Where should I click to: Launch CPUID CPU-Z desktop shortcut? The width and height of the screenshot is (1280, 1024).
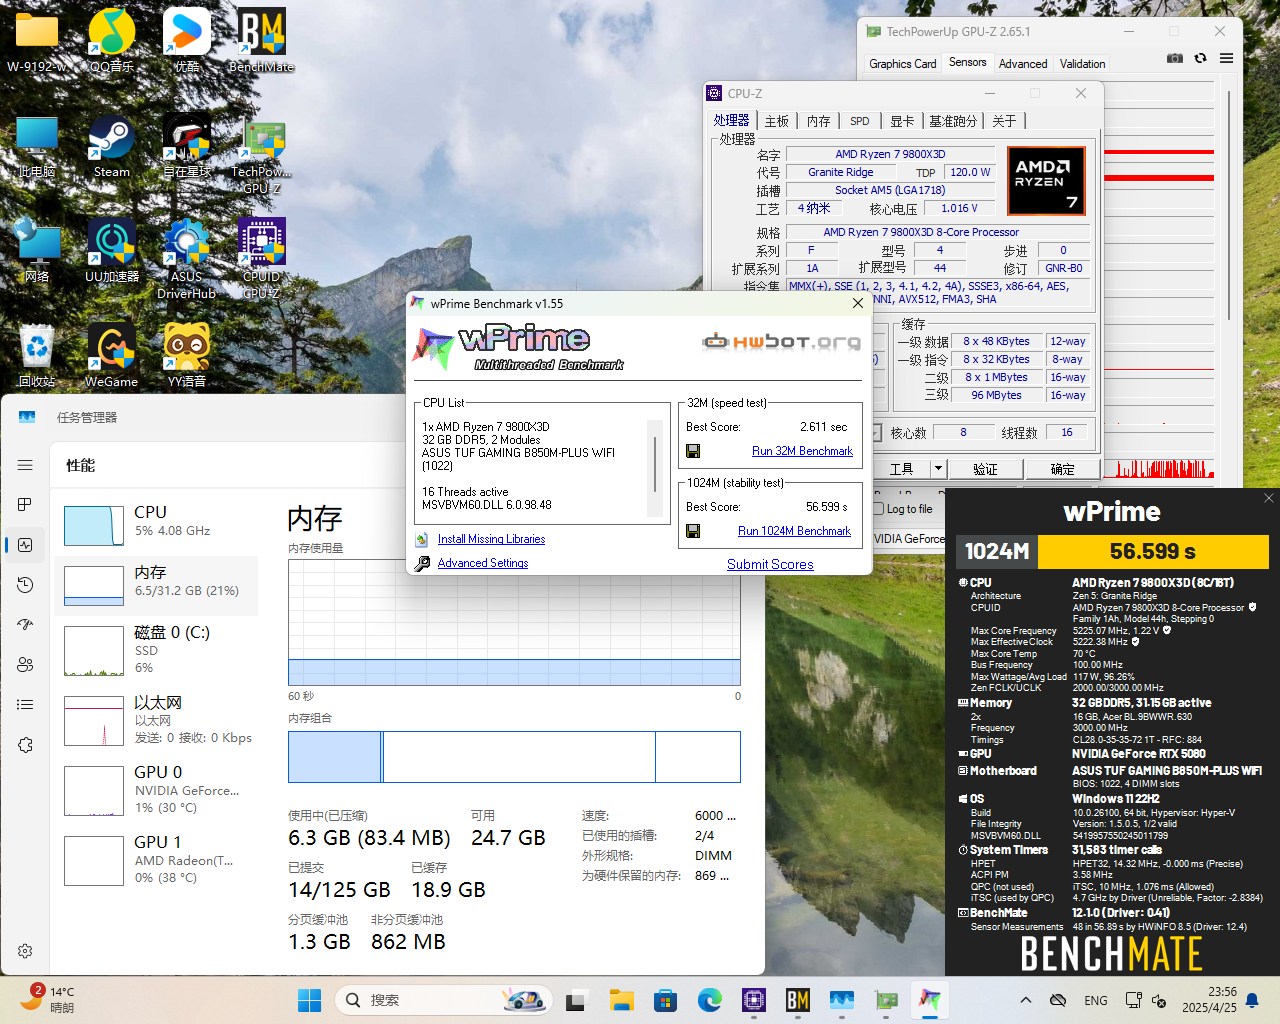(262, 259)
